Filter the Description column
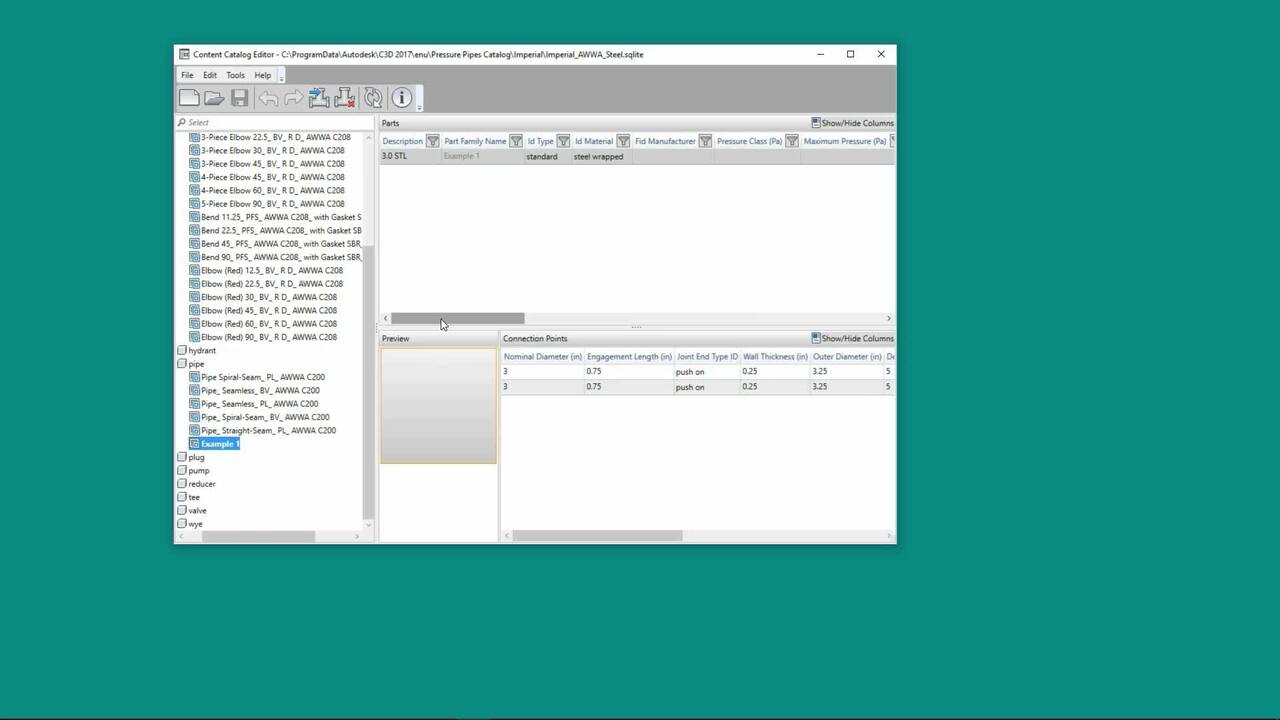 pyautogui.click(x=432, y=141)
